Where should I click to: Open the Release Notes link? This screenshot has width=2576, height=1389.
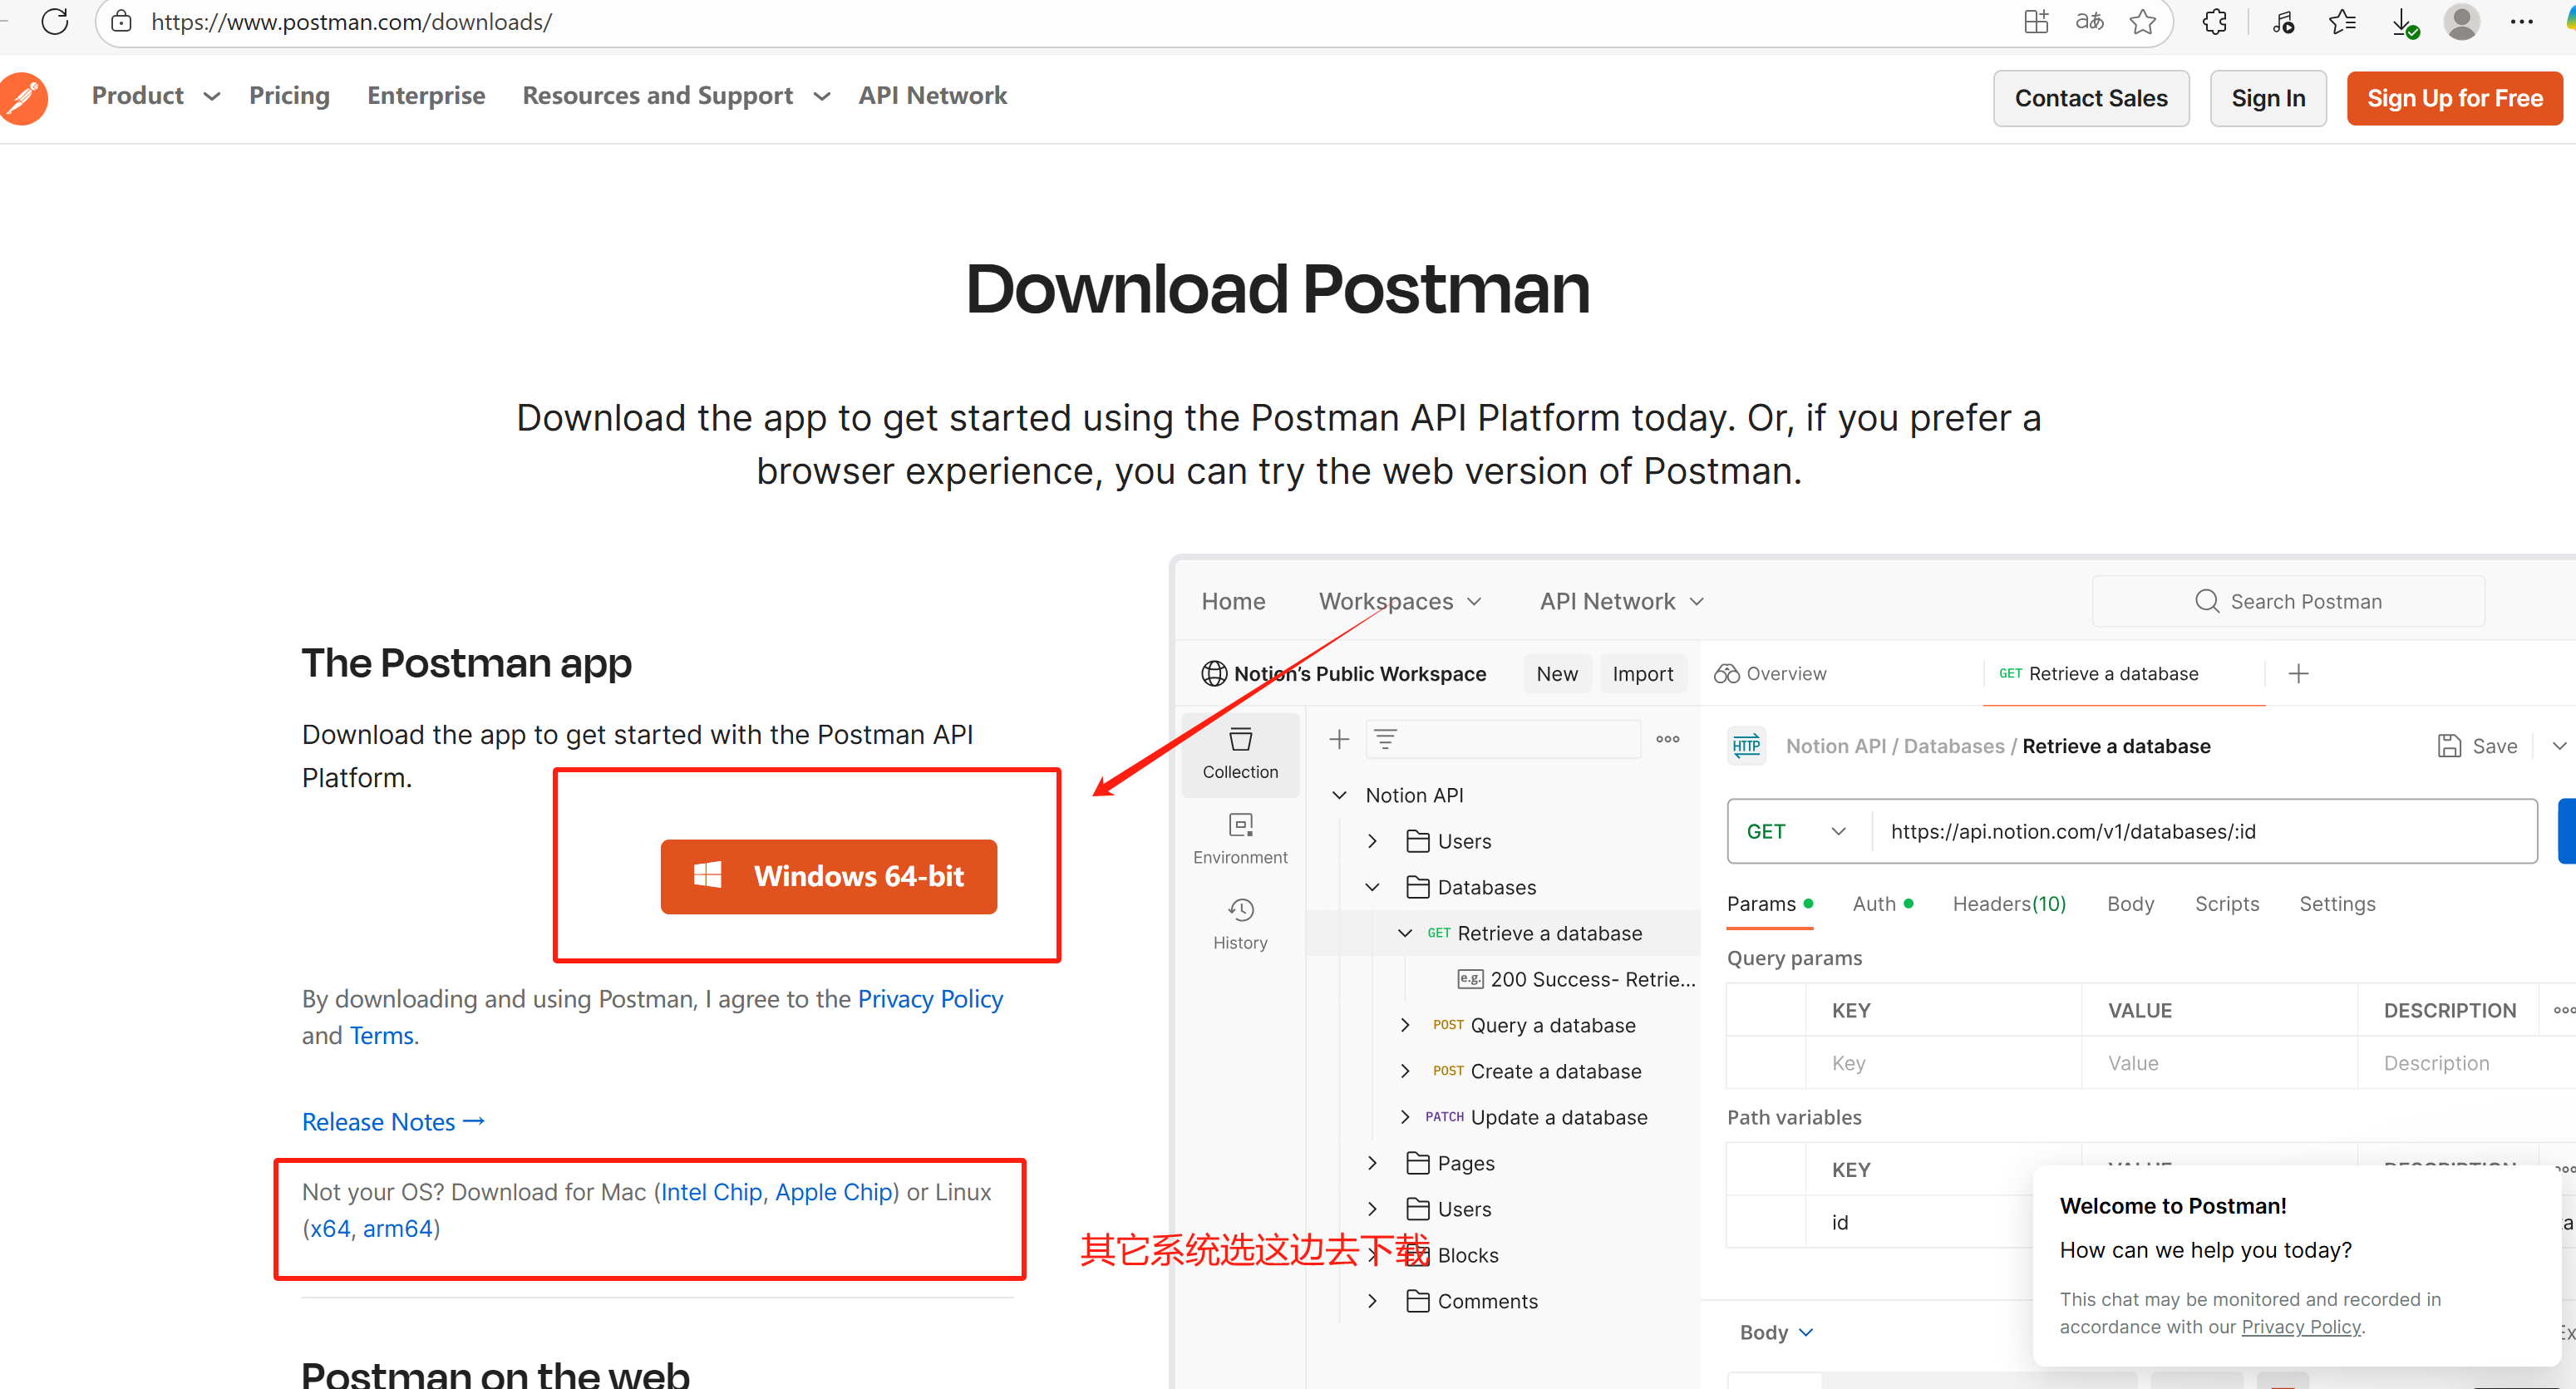[x=393, y=1122]
